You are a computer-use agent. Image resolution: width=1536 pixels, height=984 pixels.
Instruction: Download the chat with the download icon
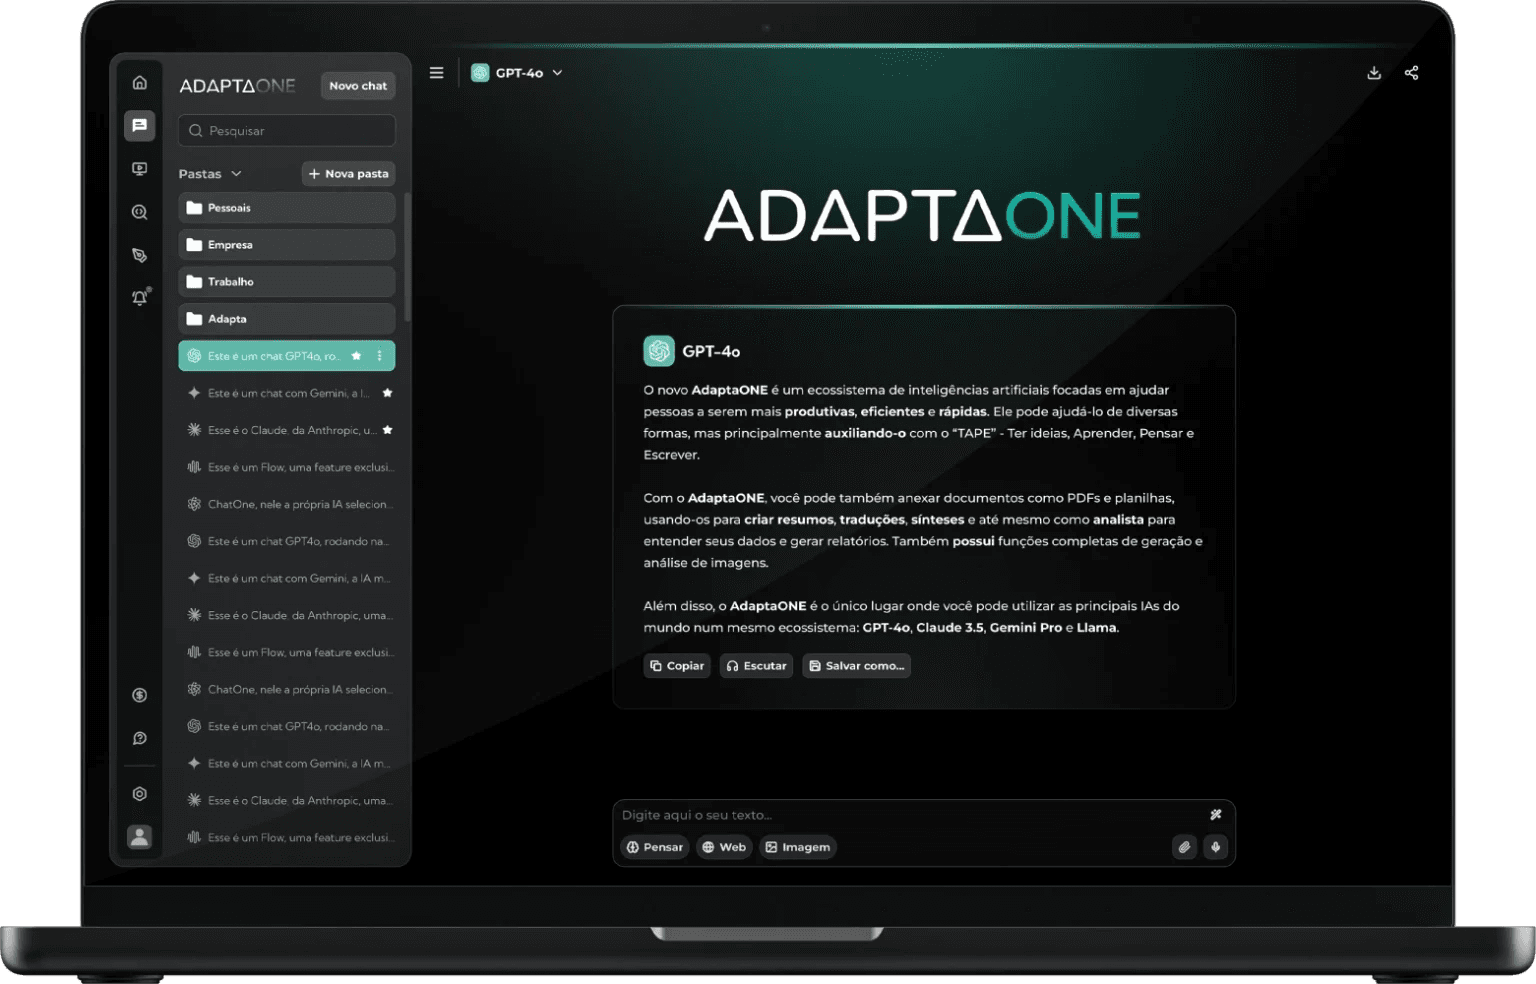[1374, 72]
